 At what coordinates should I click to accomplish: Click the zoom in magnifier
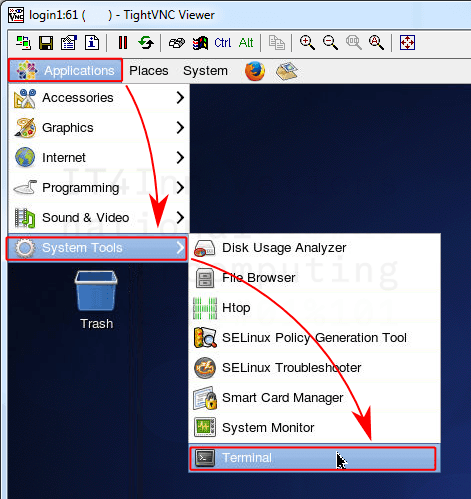[x=307, y=43]
